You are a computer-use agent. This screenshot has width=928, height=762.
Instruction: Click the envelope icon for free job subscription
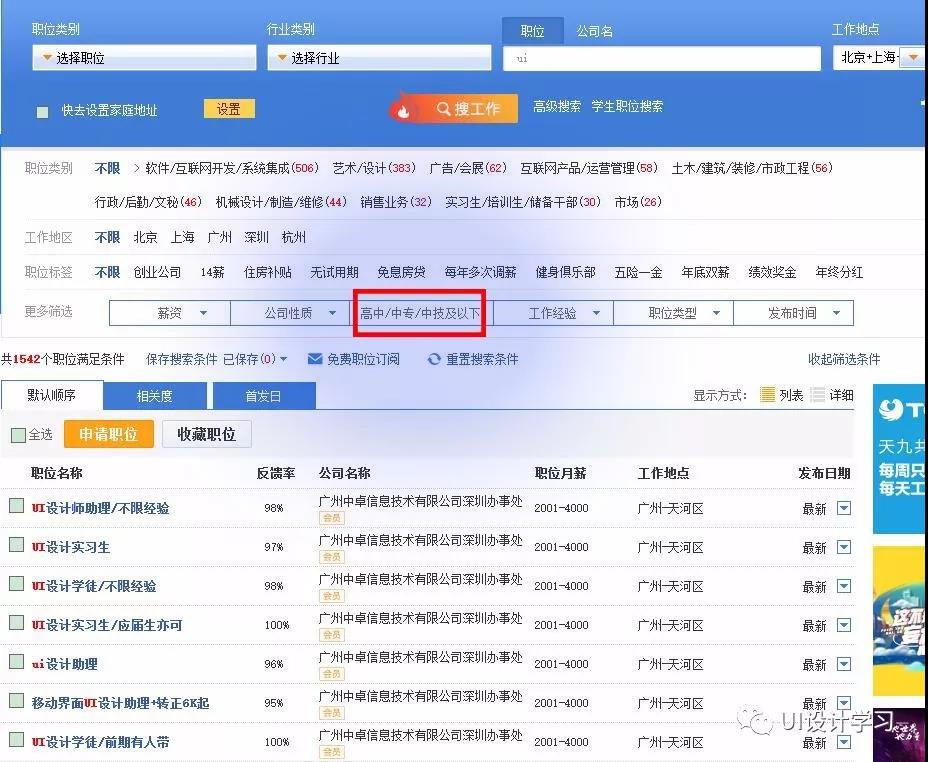point(315,359)
